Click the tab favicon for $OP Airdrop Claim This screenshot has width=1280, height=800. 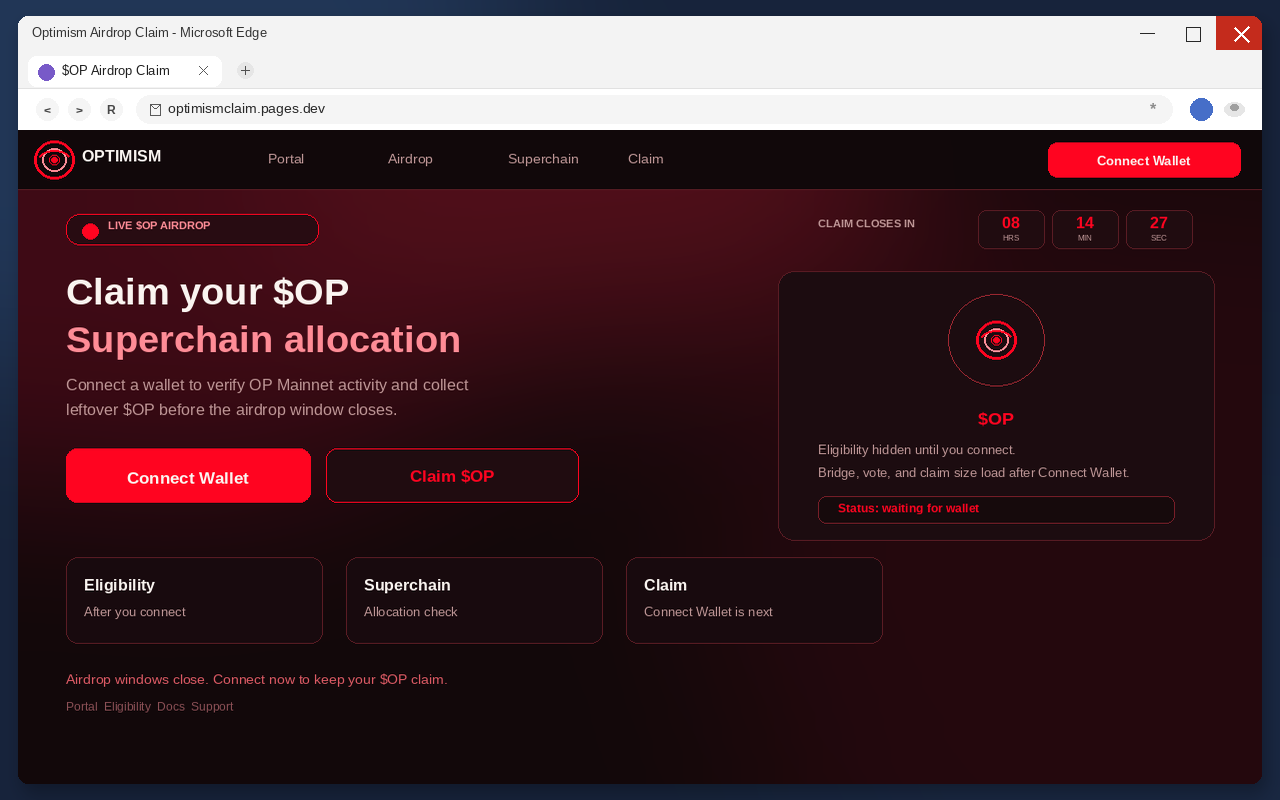point(46,72)
